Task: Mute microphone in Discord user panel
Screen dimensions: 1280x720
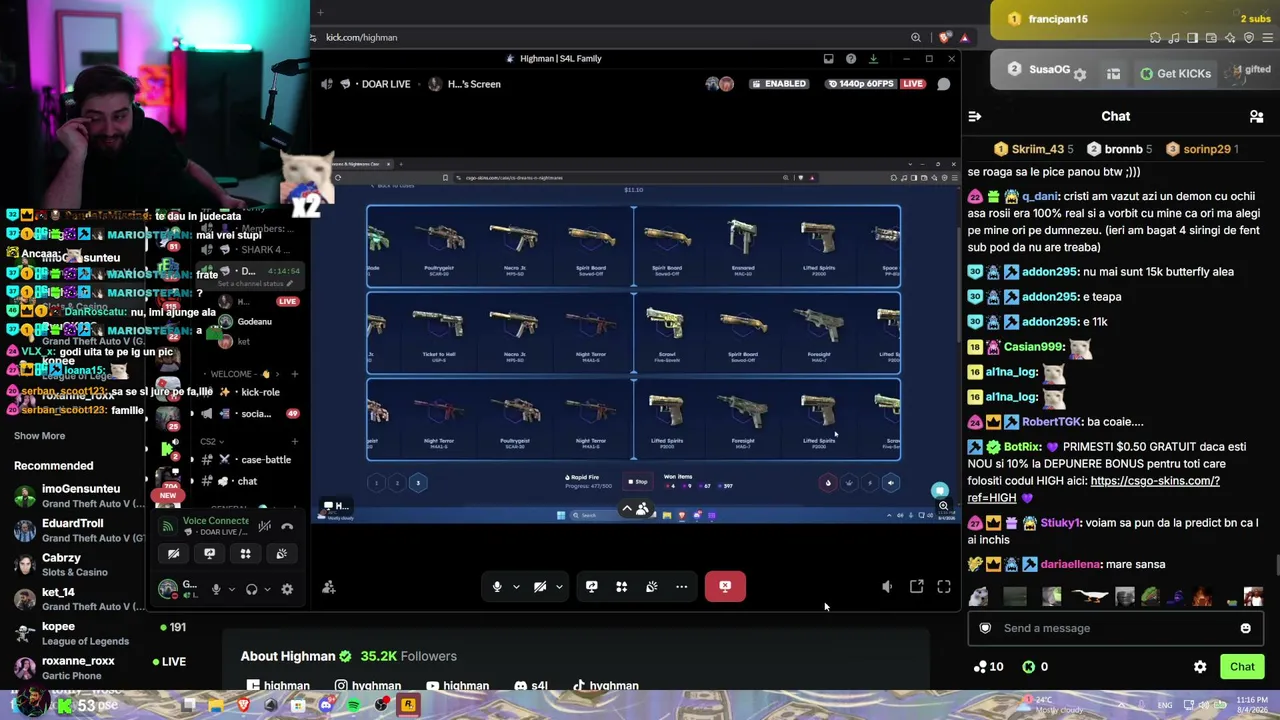Action: (x=216, y=589)
